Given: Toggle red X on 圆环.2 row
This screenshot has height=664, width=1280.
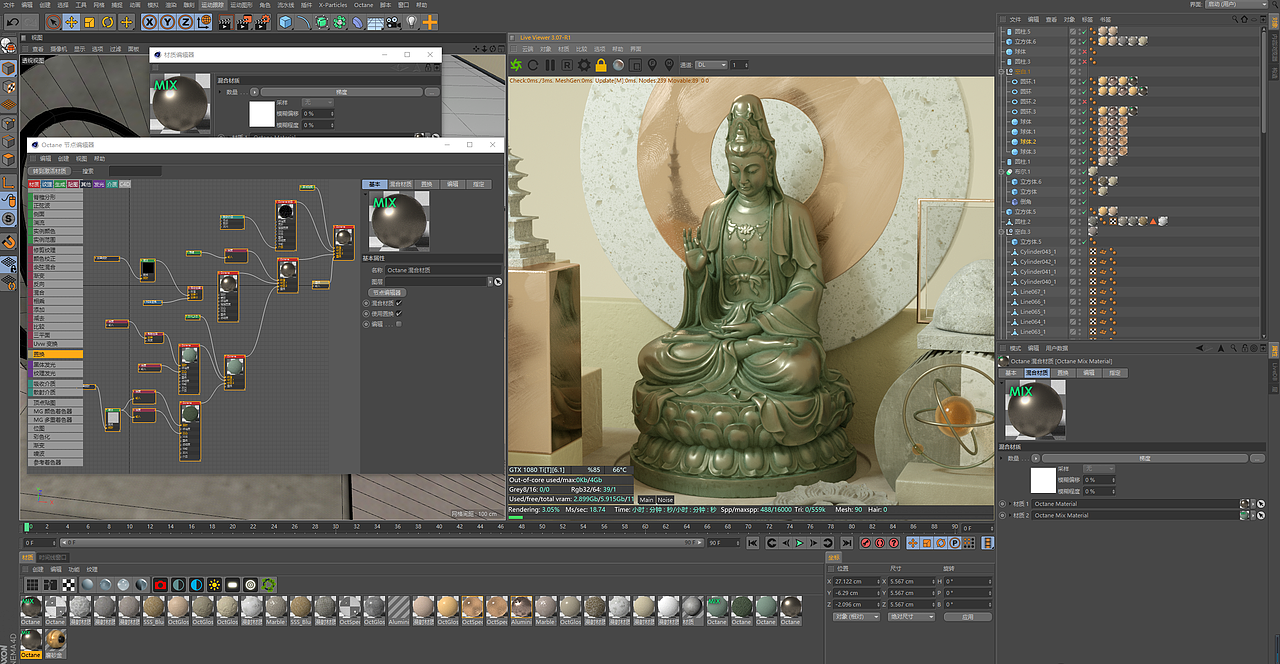Looking at the screenshot, I should click(x=1084, y=102).
